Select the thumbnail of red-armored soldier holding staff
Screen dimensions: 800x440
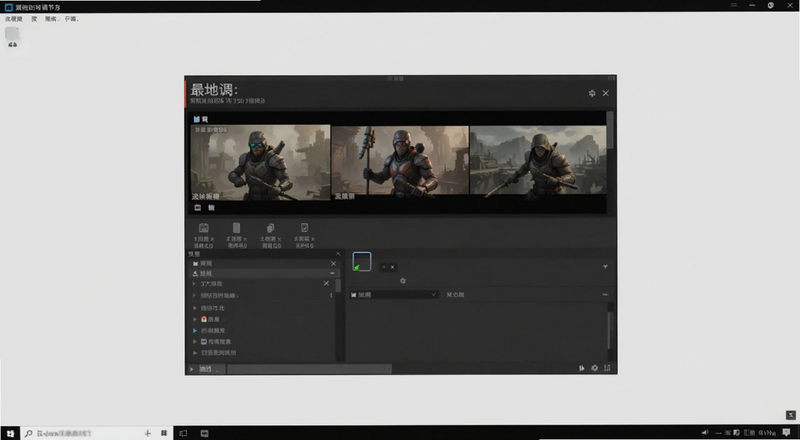click(400, 161)
